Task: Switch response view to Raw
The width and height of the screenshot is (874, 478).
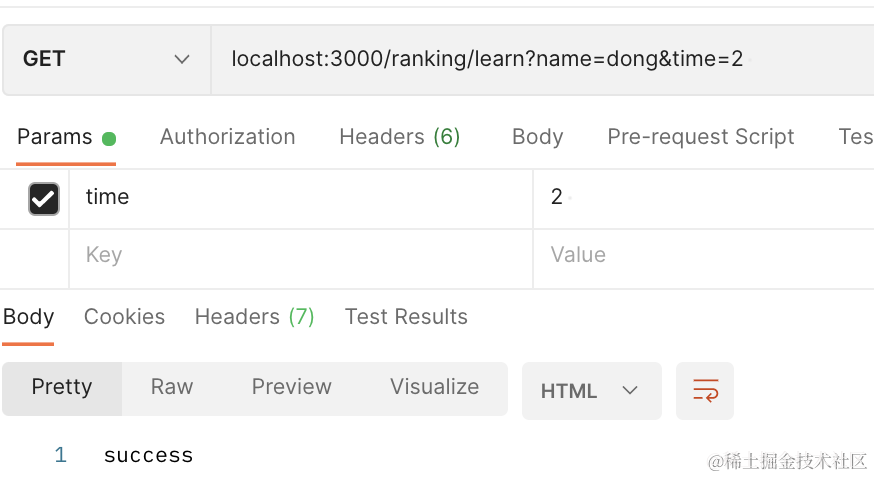Action: click(x=172, y=388)
